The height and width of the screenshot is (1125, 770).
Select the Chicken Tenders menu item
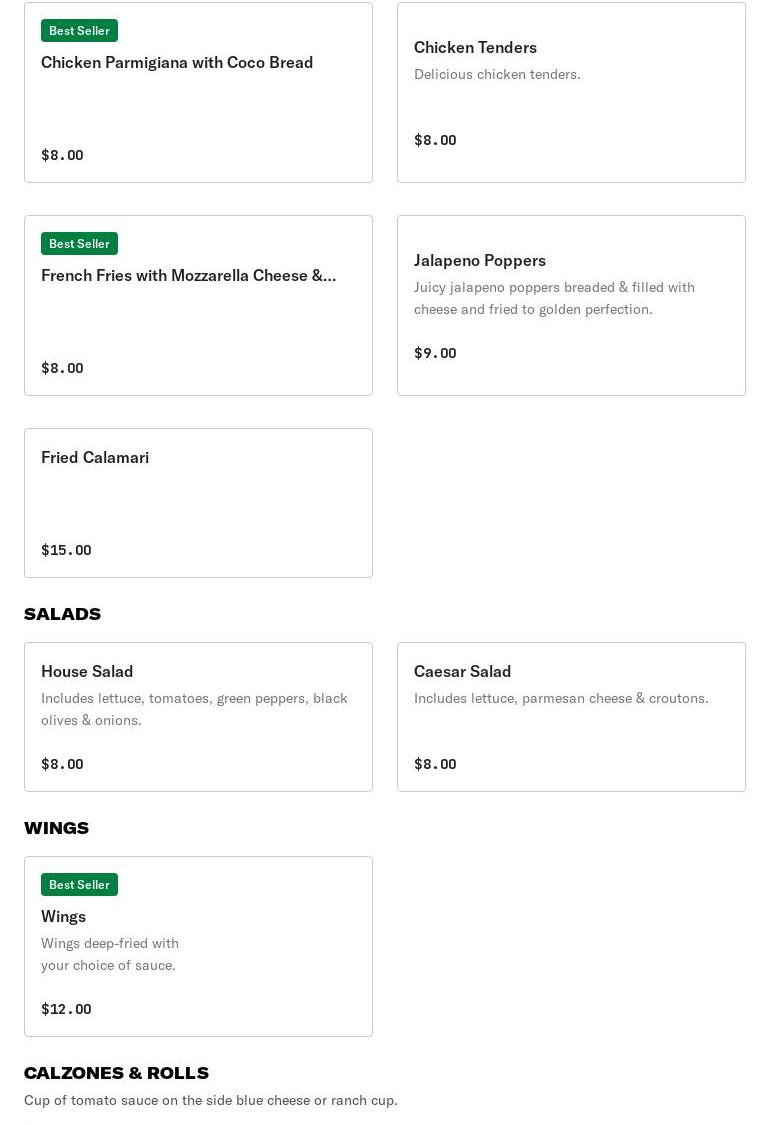click(x=475, y=47)
